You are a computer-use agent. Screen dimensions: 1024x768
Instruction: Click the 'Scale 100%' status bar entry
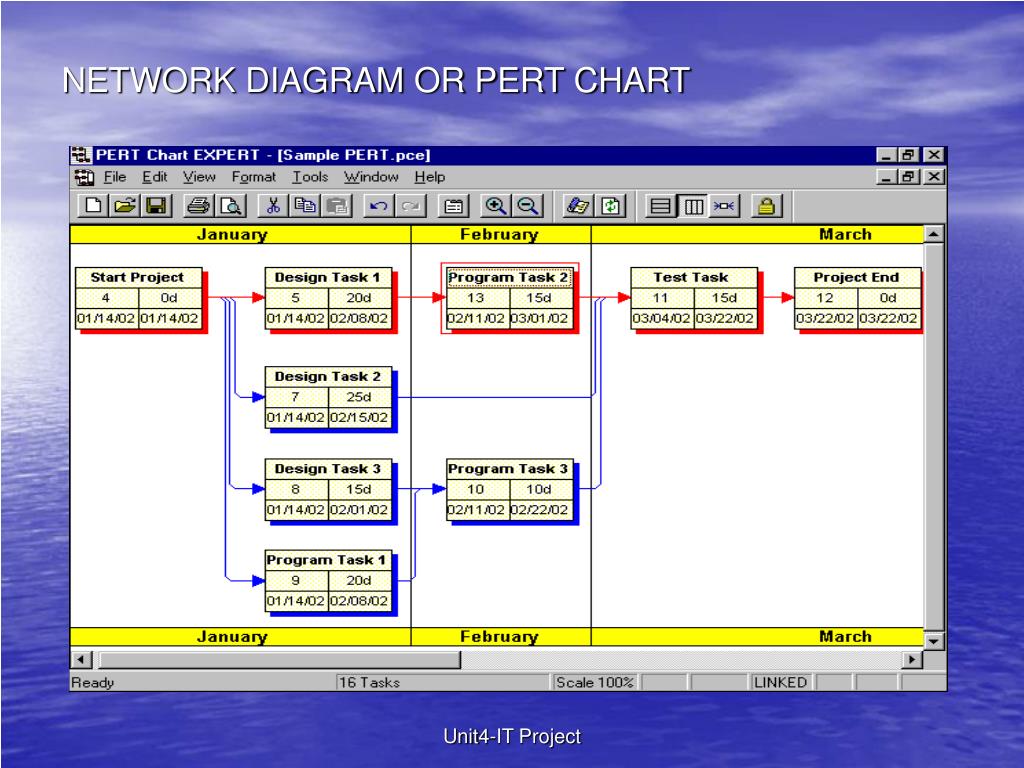click(594, 682)
